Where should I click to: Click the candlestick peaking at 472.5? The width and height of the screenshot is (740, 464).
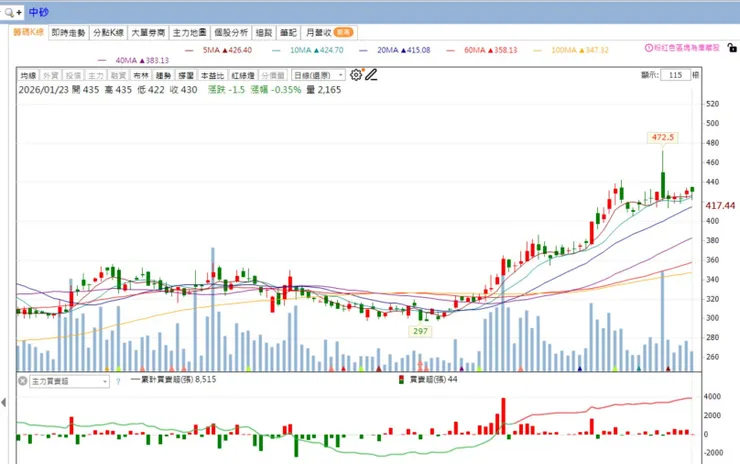tap(663, 177)
